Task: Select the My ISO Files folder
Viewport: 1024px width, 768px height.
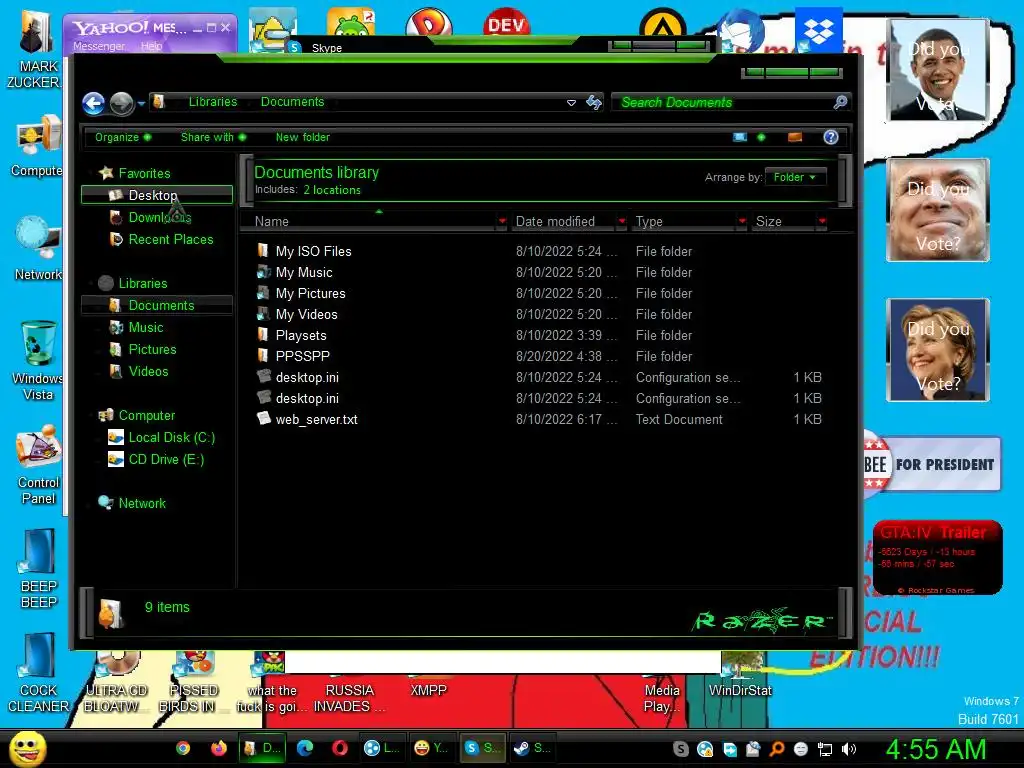Action: pyautogui.click(x=313, y=251)
